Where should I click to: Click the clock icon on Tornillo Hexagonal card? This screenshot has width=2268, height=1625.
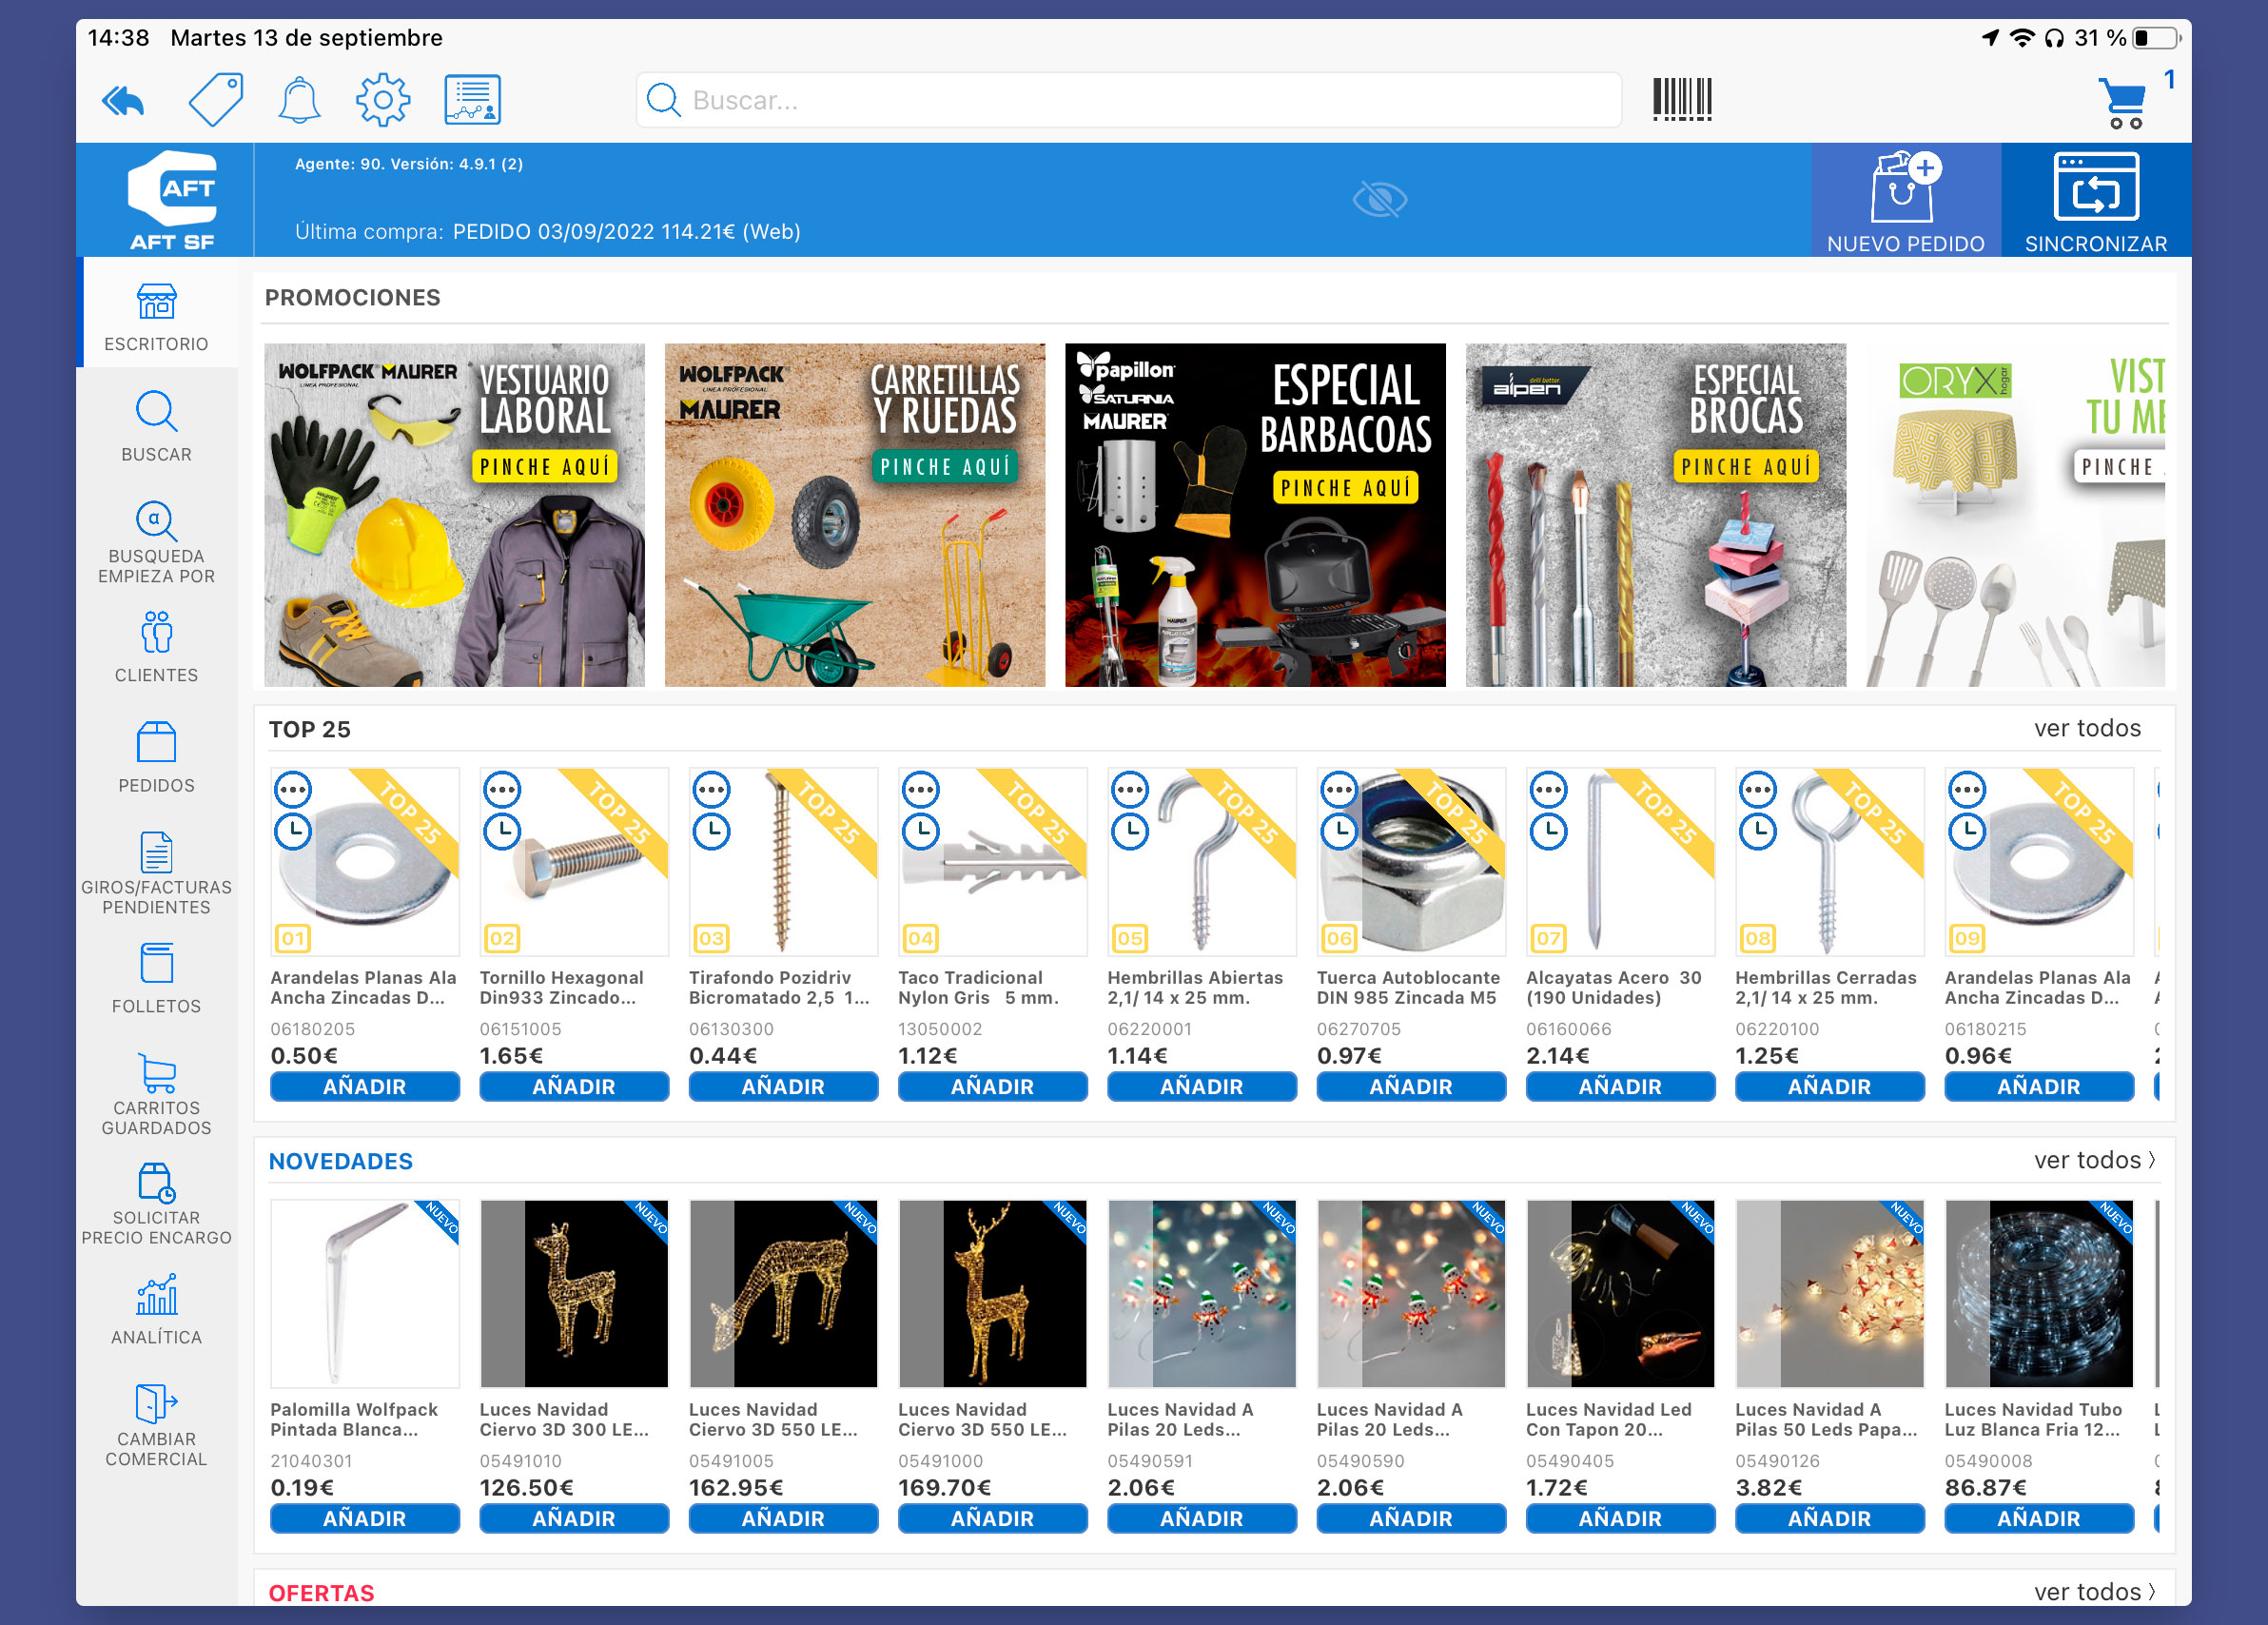pyautogui.click(x=503, y=831)
